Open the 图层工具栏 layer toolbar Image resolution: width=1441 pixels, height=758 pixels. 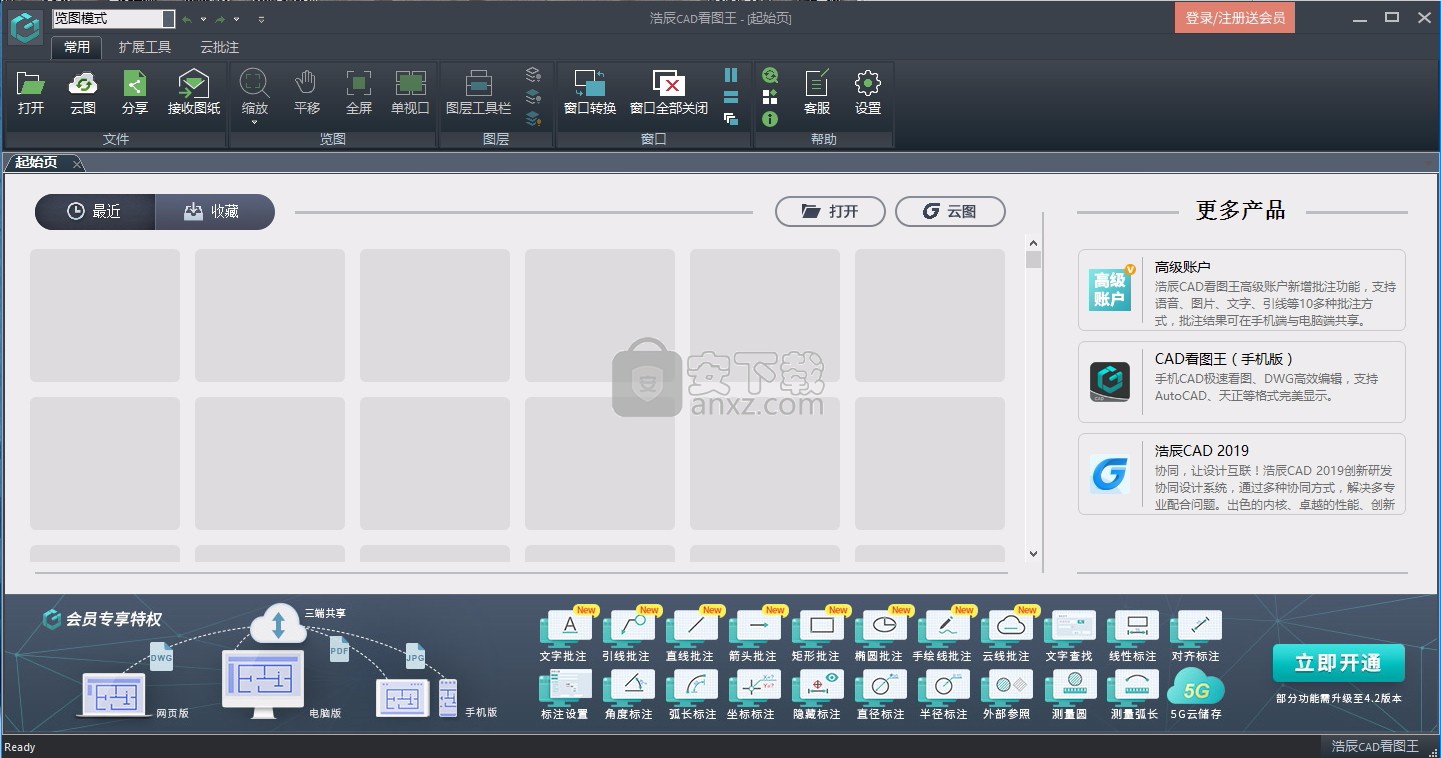coord(478,93)
